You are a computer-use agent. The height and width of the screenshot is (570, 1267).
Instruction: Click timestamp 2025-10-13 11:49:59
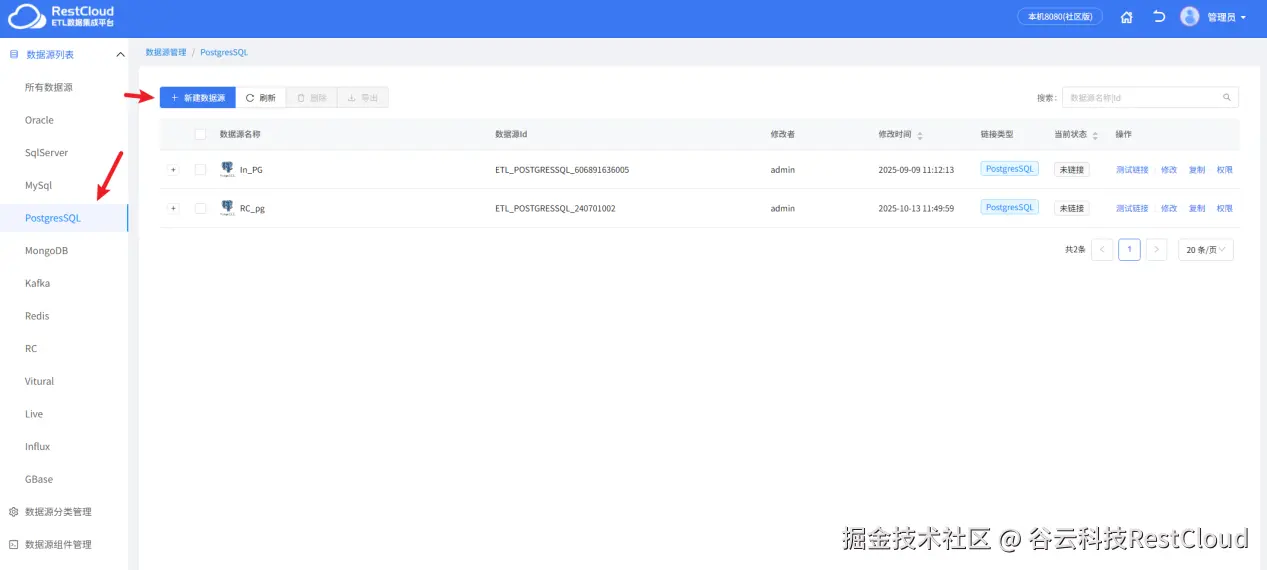916,208
